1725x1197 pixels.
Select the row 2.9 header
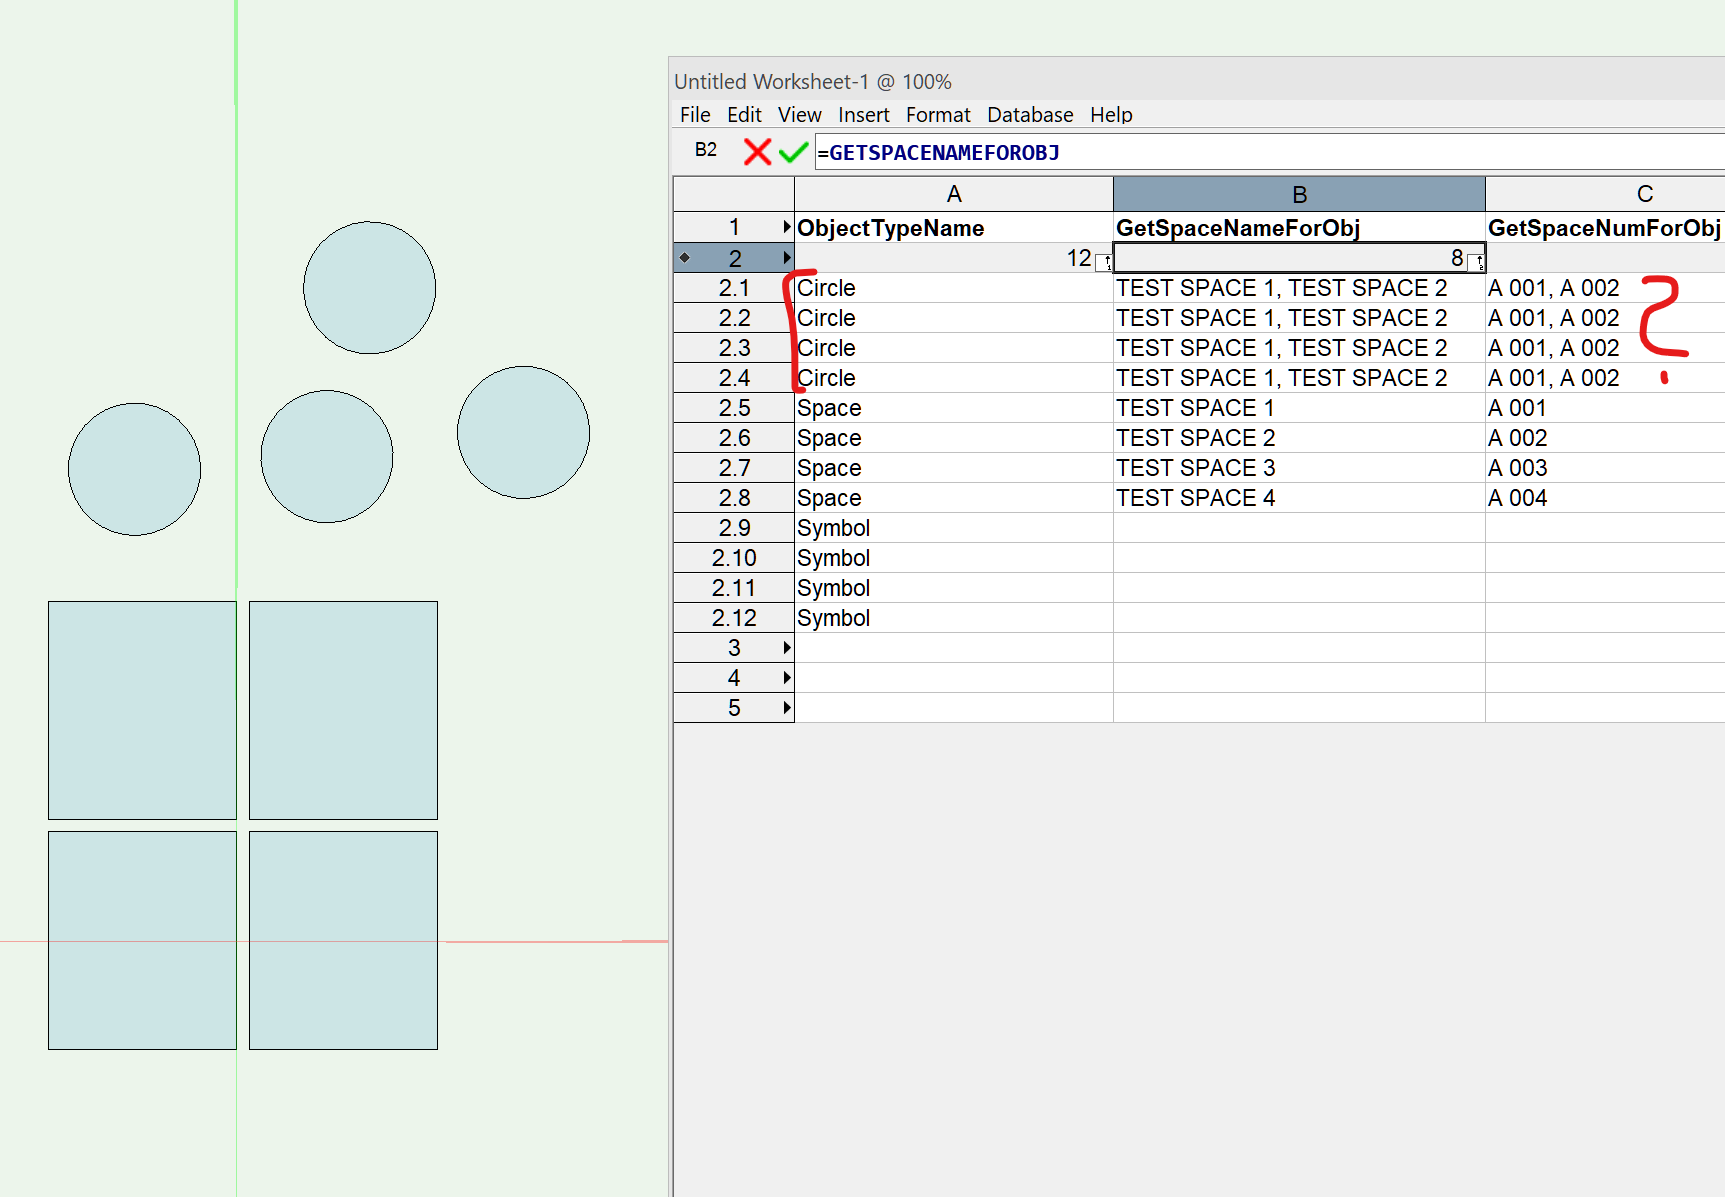click(x=733, y=528)
